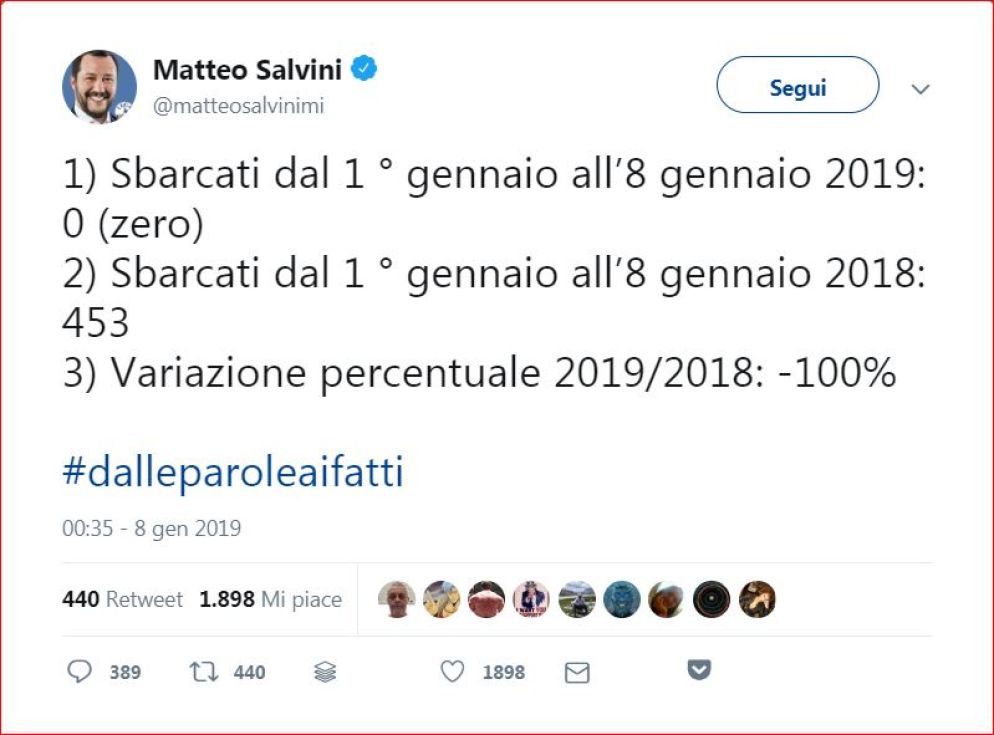The width and height of the screenshot is (994, 735).
Task: Open the 1.898 Mi piace list
Action: coord(270,599)
